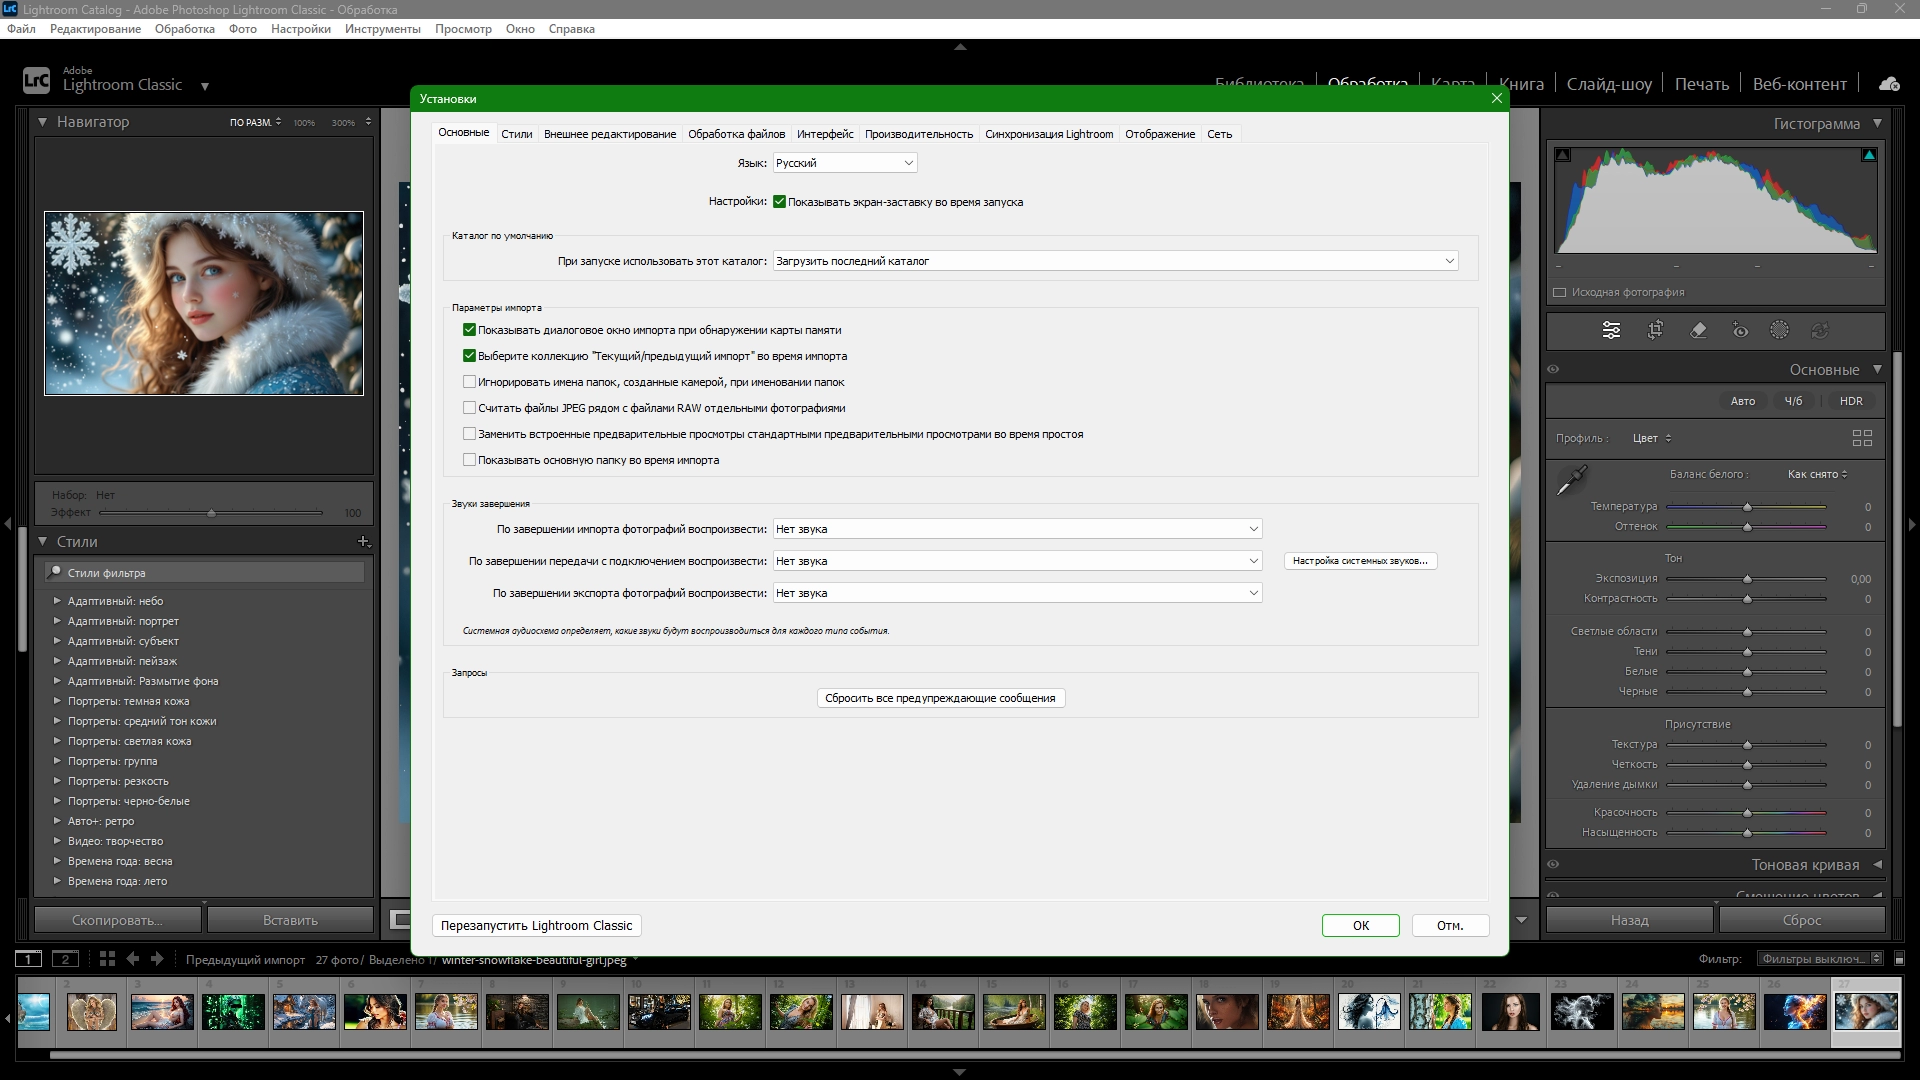Select the Healing eraser tool
This screenshot has height=1080, width=1920.
1698,331
